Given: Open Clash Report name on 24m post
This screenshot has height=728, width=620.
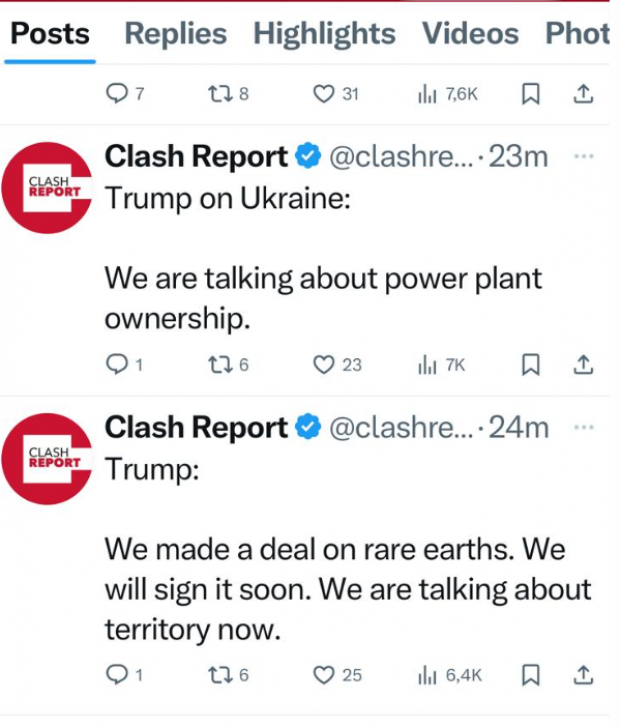Looking at the screenshot, I should (x=196, y=428).
